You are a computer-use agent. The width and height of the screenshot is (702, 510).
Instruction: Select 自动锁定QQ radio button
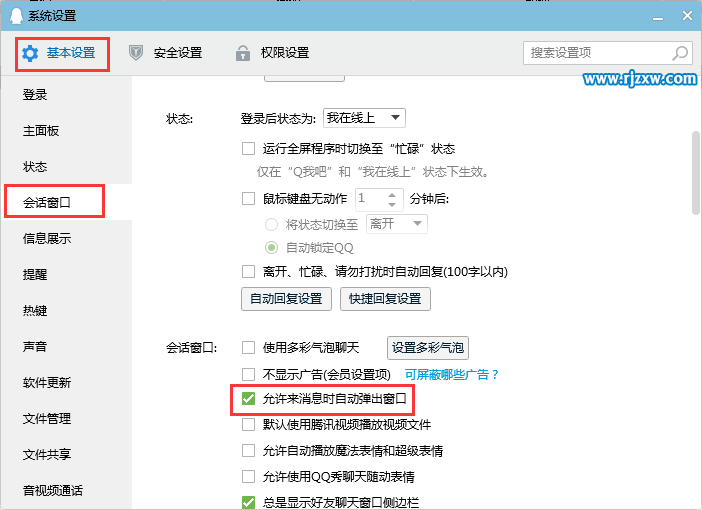click(271, 248)
